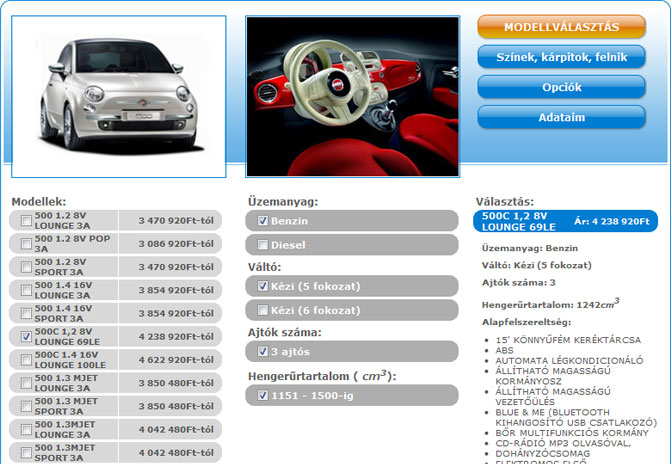671x464 pixels.
Task: Click the BŐR MULTIFUNKCIÓS KORMÁNY equipment item
Action: pyautogui.click(x=572, y=433)
